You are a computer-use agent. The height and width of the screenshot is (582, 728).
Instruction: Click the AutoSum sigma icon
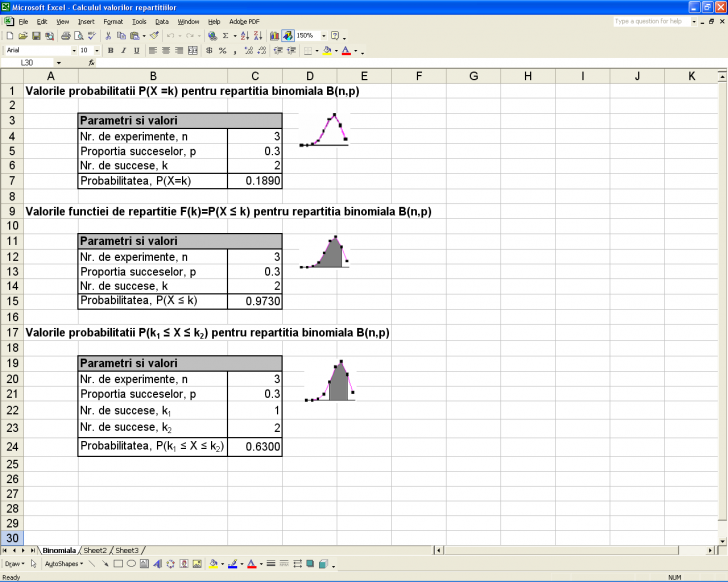(x=226, y=36)
